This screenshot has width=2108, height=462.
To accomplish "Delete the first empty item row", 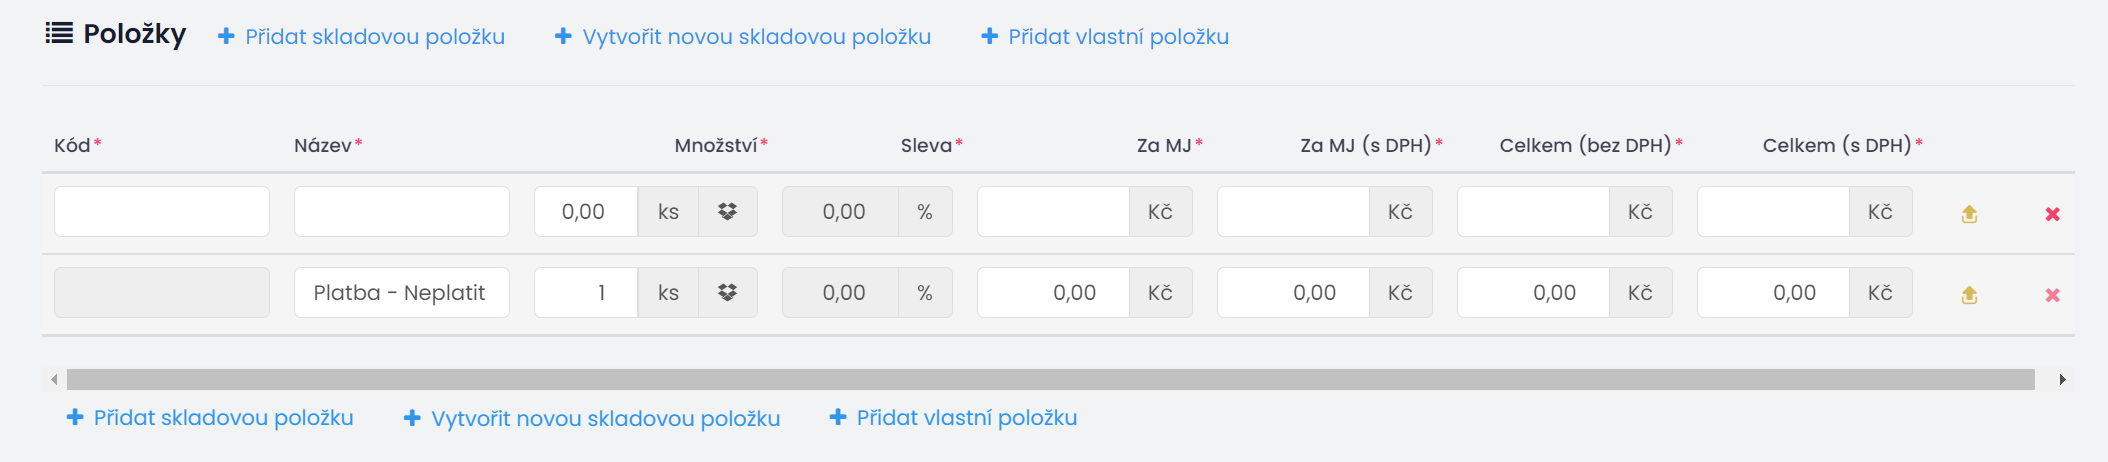I will click(2052, 214).
